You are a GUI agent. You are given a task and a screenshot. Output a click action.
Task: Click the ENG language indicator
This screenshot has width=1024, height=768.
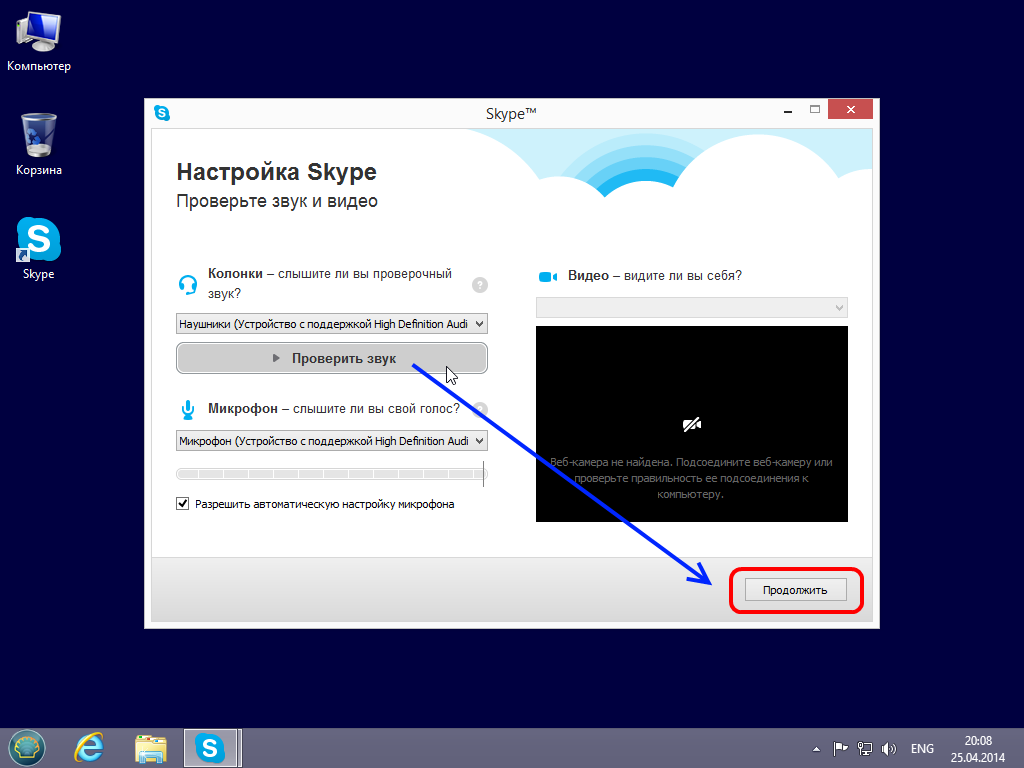[x=922, y=748]
